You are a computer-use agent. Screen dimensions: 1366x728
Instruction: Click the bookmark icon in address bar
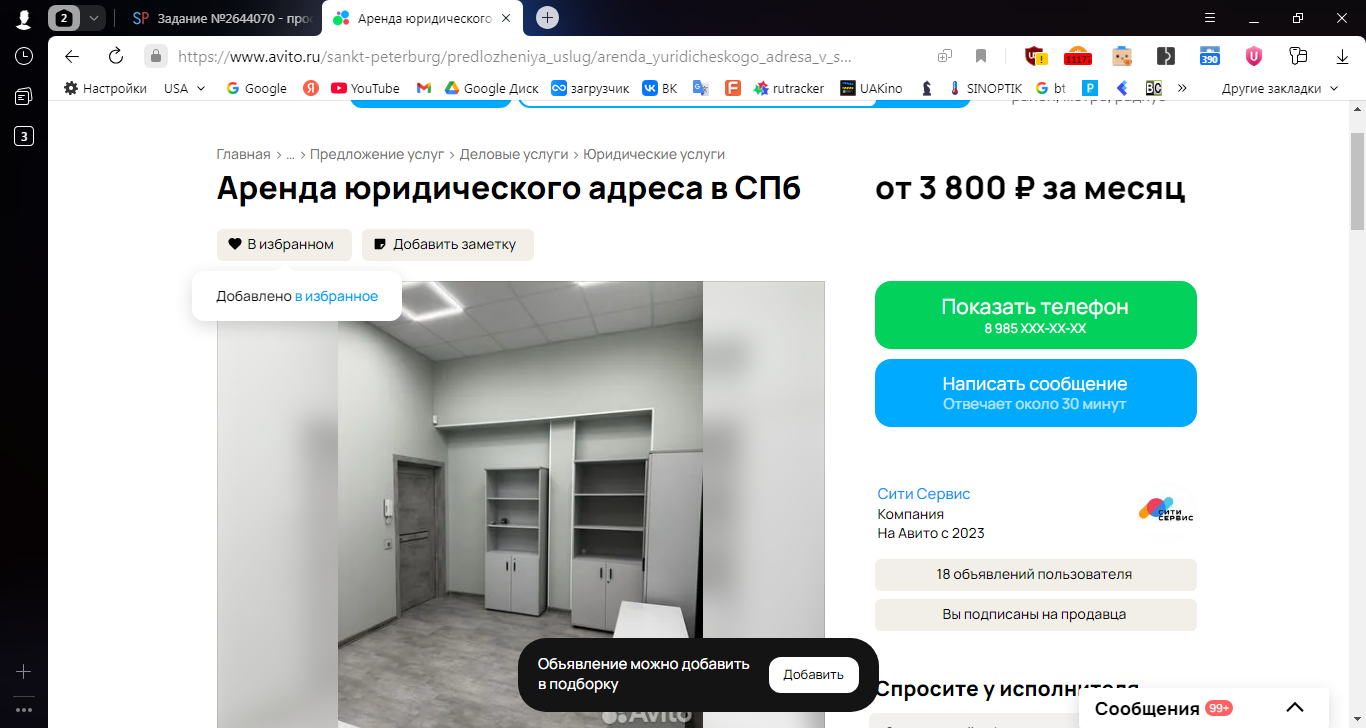click(x=981, y=56)
